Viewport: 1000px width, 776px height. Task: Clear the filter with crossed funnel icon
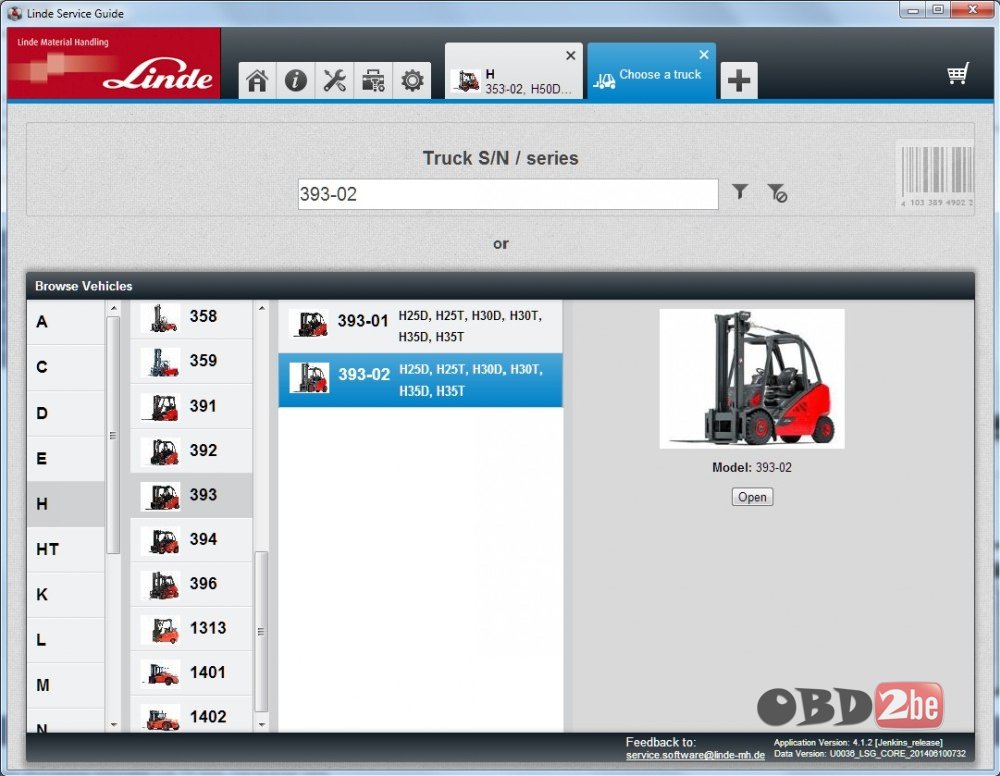[777, 193]
